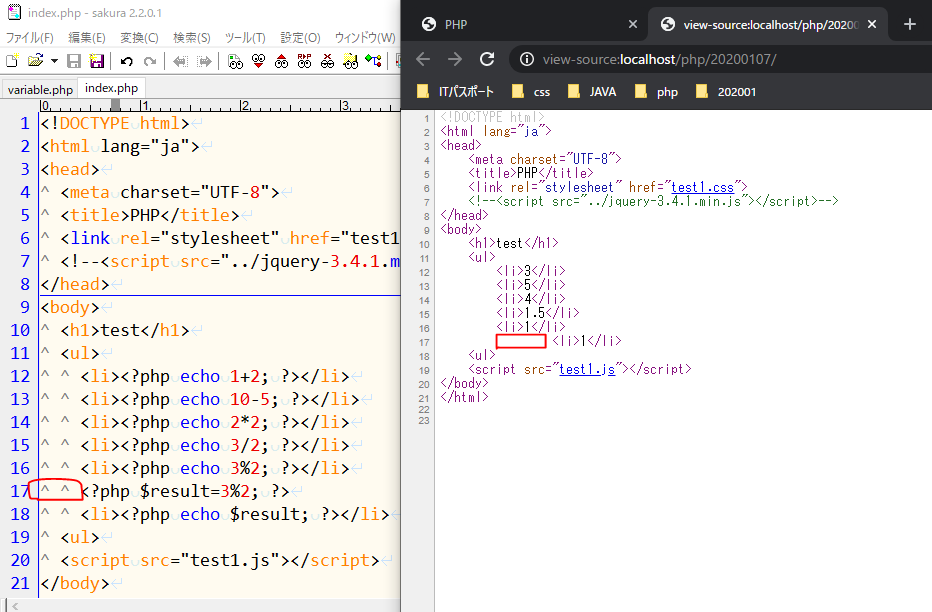Open the 検索(S) menu
This screenshot has width=932, height=612.
point(192,38)
